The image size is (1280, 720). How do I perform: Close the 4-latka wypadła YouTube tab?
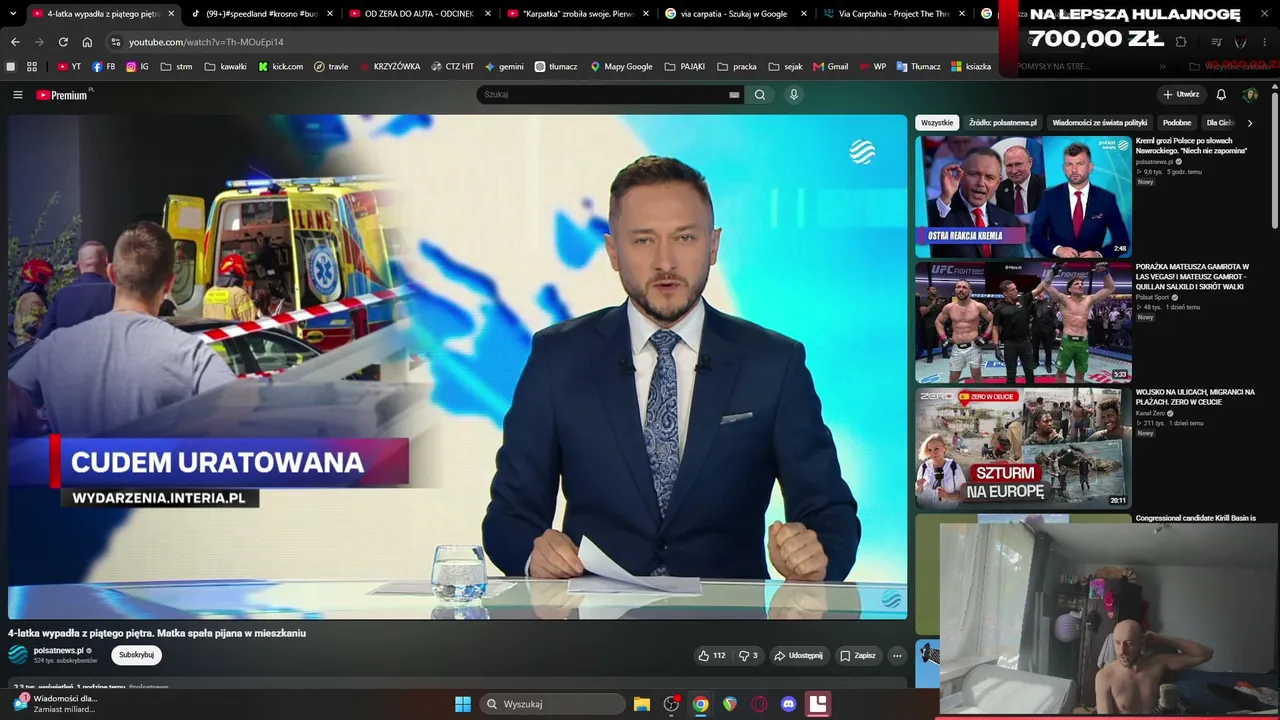coord(171,14)
